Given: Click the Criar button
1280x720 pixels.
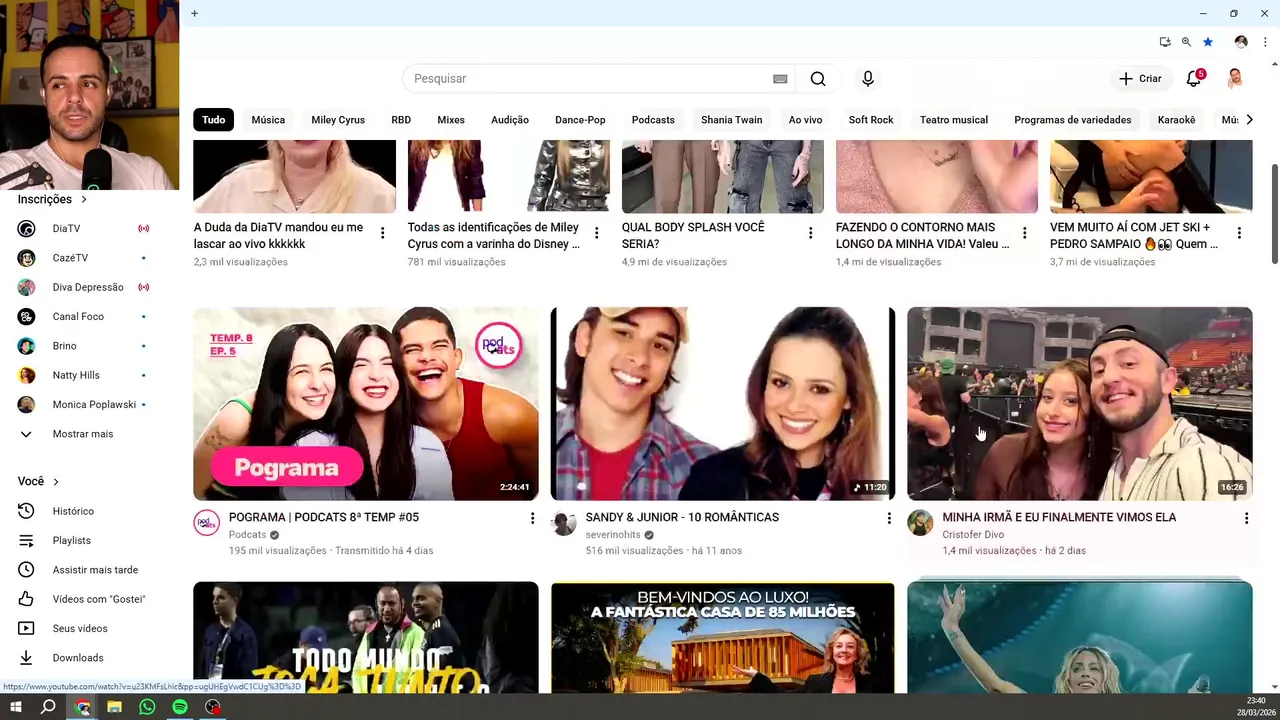Looking at the screenshot, I should pyautogui.click(x=1140, y=79).
